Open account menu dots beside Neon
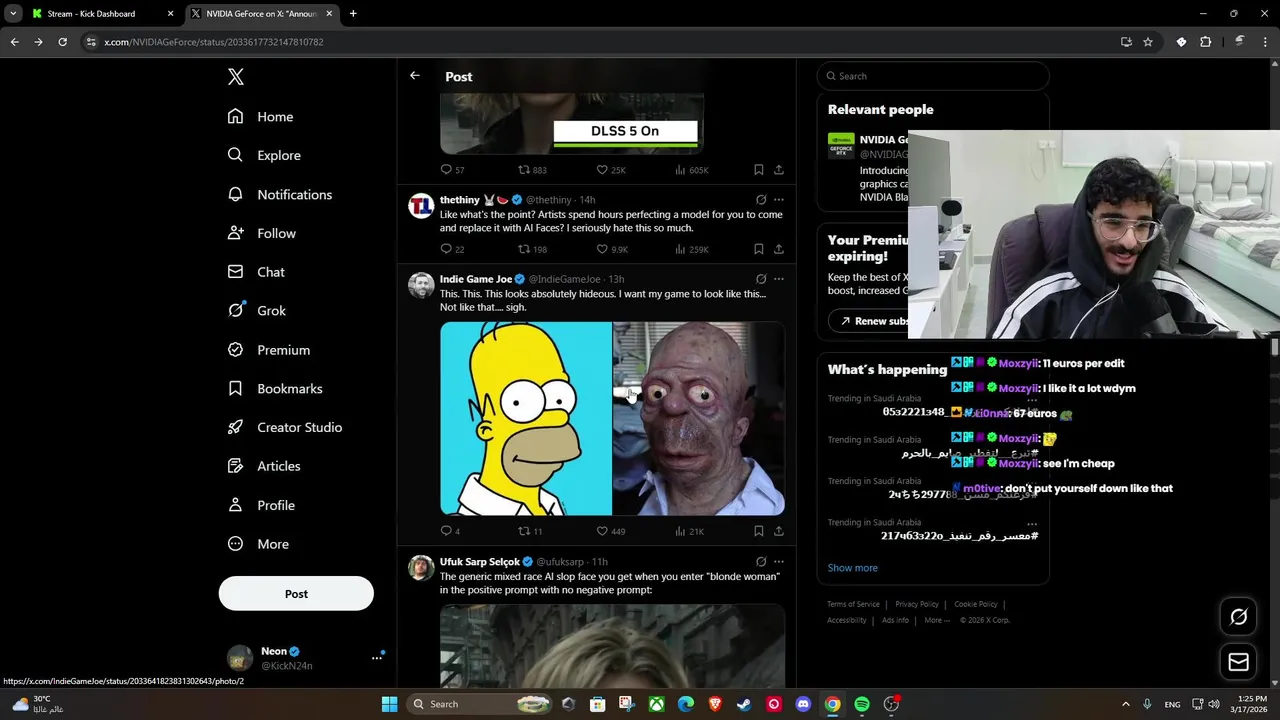The height and width of the screenshot is (720, 1280). click(x=377, y=657)
